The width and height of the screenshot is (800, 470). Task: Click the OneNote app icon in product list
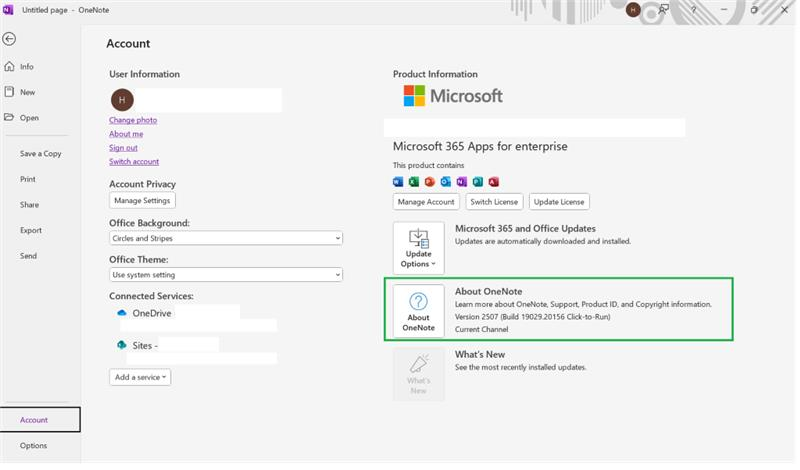click(x=462, y=182)
